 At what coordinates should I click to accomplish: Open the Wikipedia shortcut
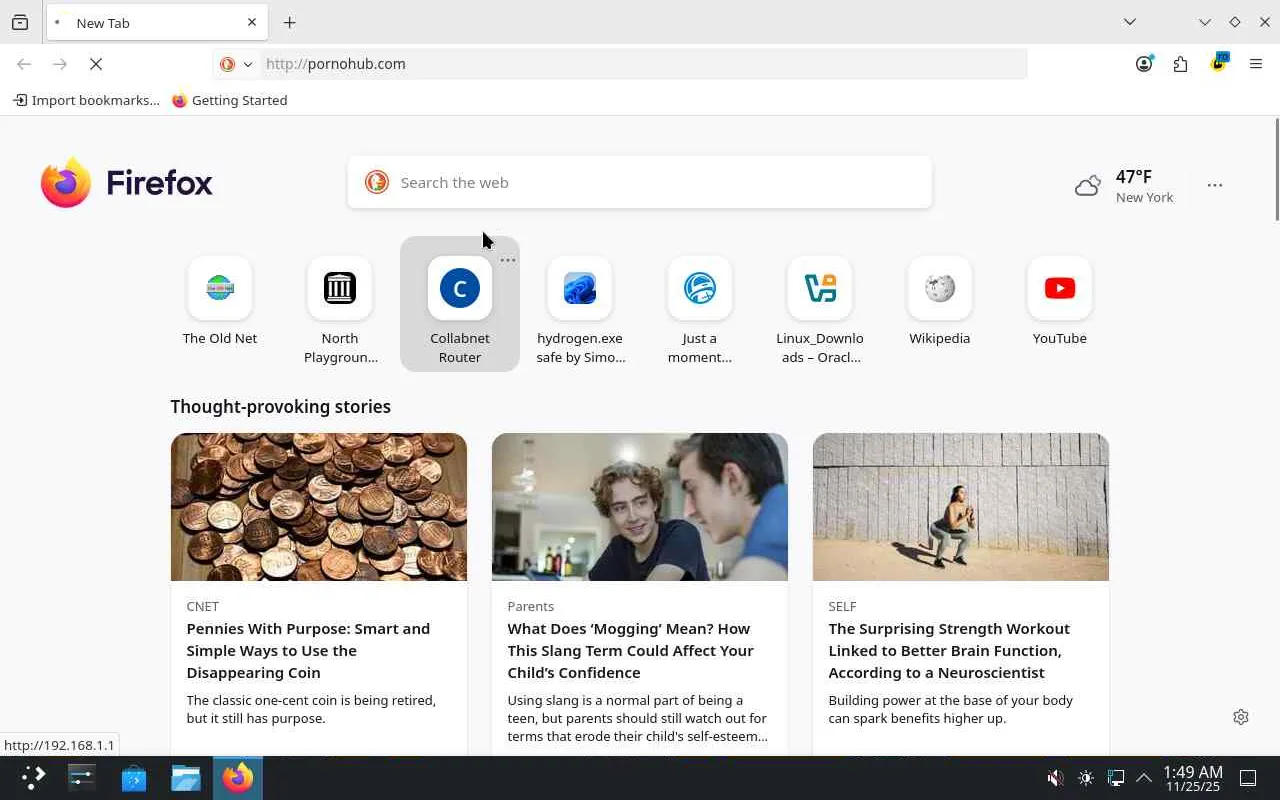940,302
